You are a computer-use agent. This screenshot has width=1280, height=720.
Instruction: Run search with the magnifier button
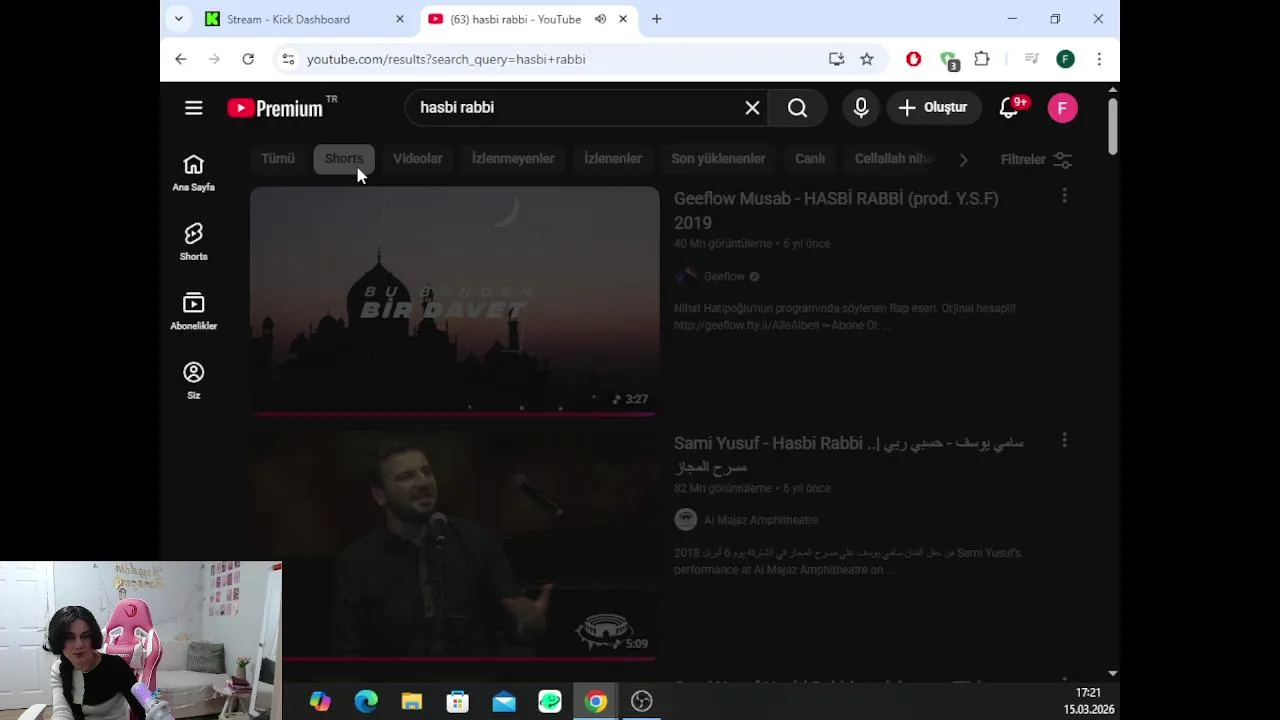(797, 108)
